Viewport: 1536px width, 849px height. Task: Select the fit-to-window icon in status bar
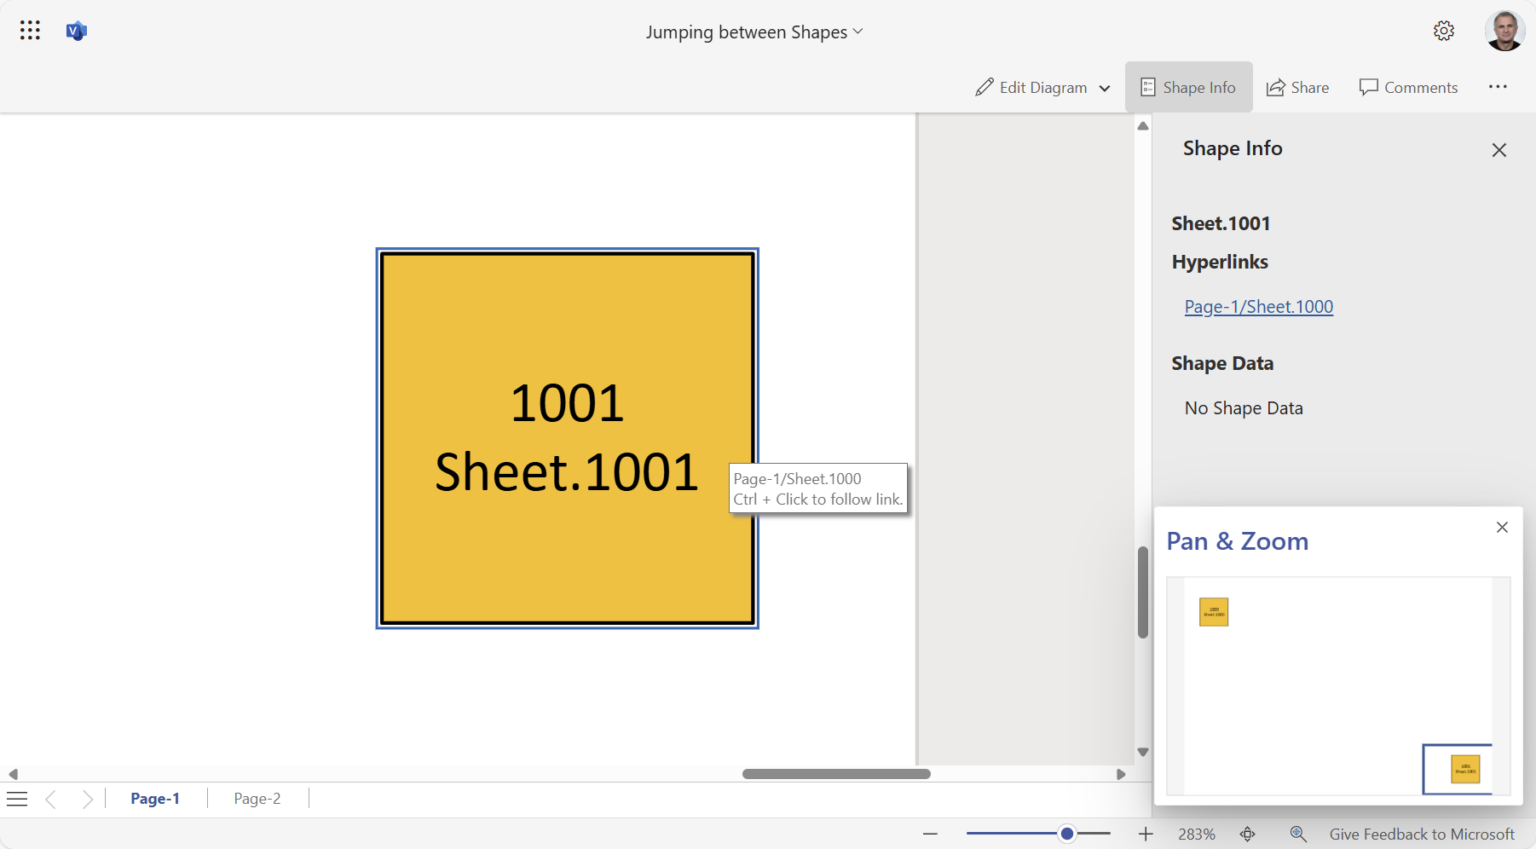pyautogui.click(x=1247, y=833)
